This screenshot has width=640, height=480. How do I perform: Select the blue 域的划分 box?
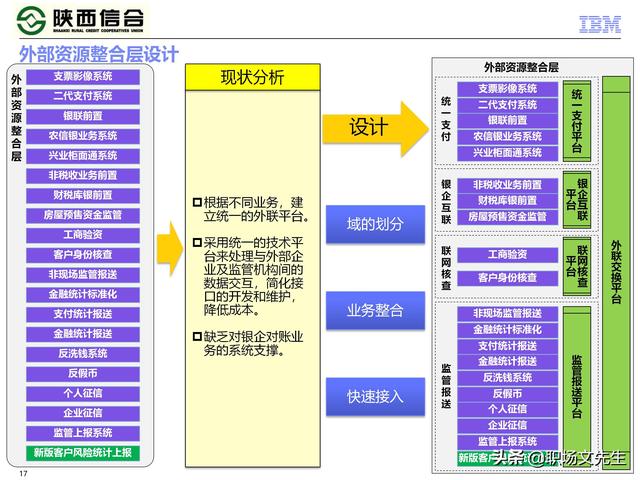375,224
